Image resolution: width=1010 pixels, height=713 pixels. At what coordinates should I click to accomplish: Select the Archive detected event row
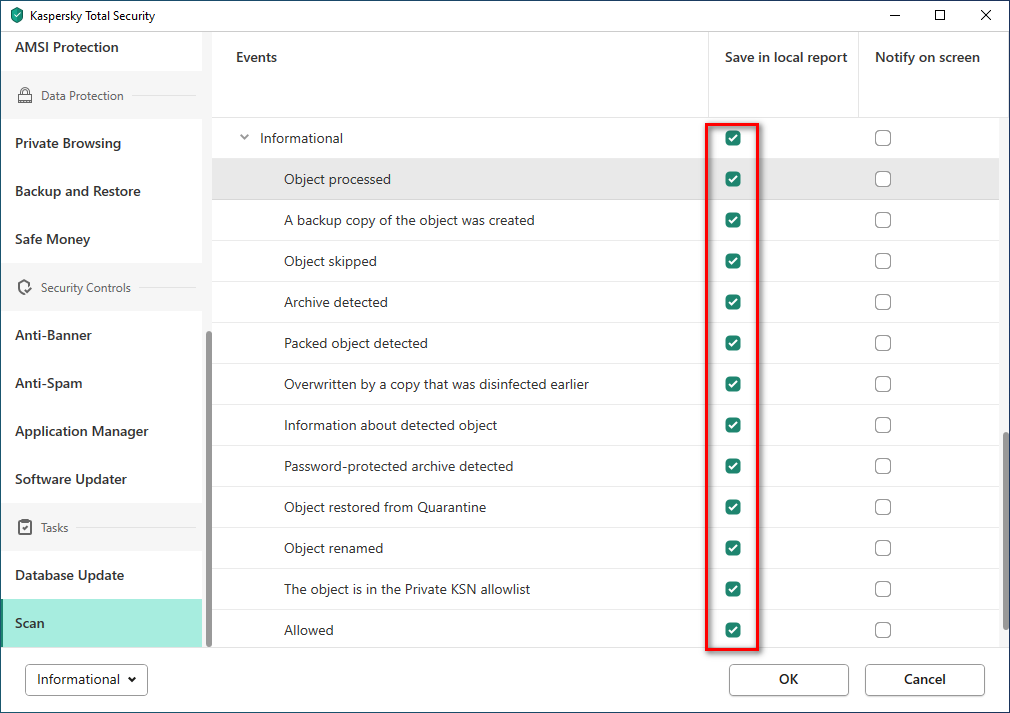pyautogui.click(x=605, y=302)
